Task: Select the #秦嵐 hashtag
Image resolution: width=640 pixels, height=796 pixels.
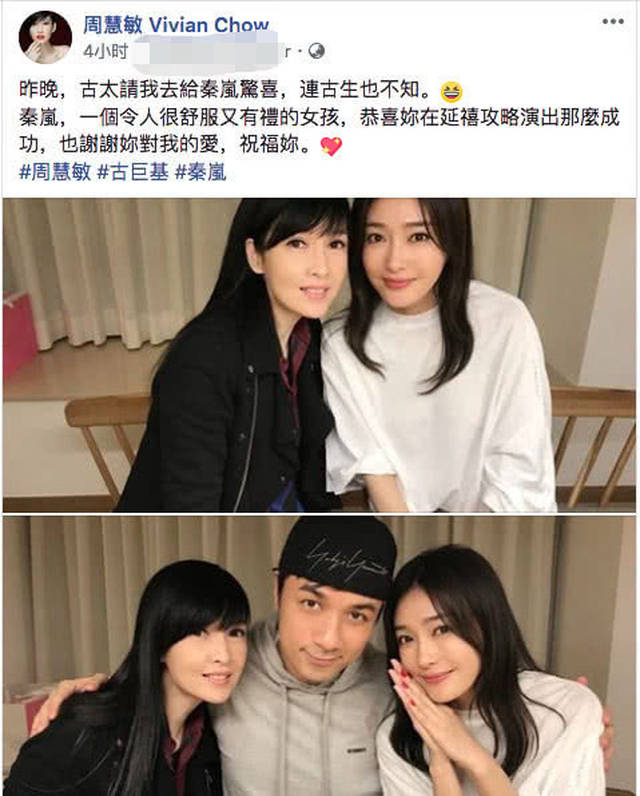Action: pyautogui.click(x=200, y=173)
